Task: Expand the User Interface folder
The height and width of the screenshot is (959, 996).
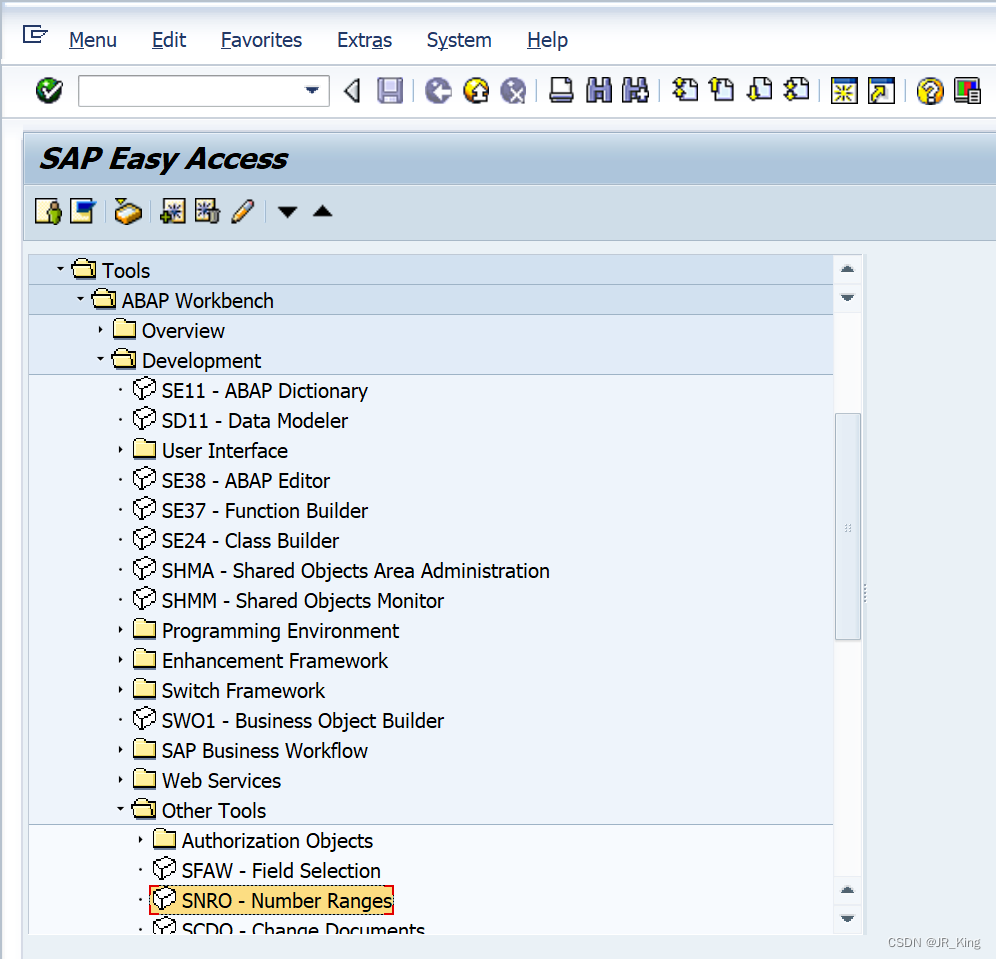Action: tap(120, 450)
